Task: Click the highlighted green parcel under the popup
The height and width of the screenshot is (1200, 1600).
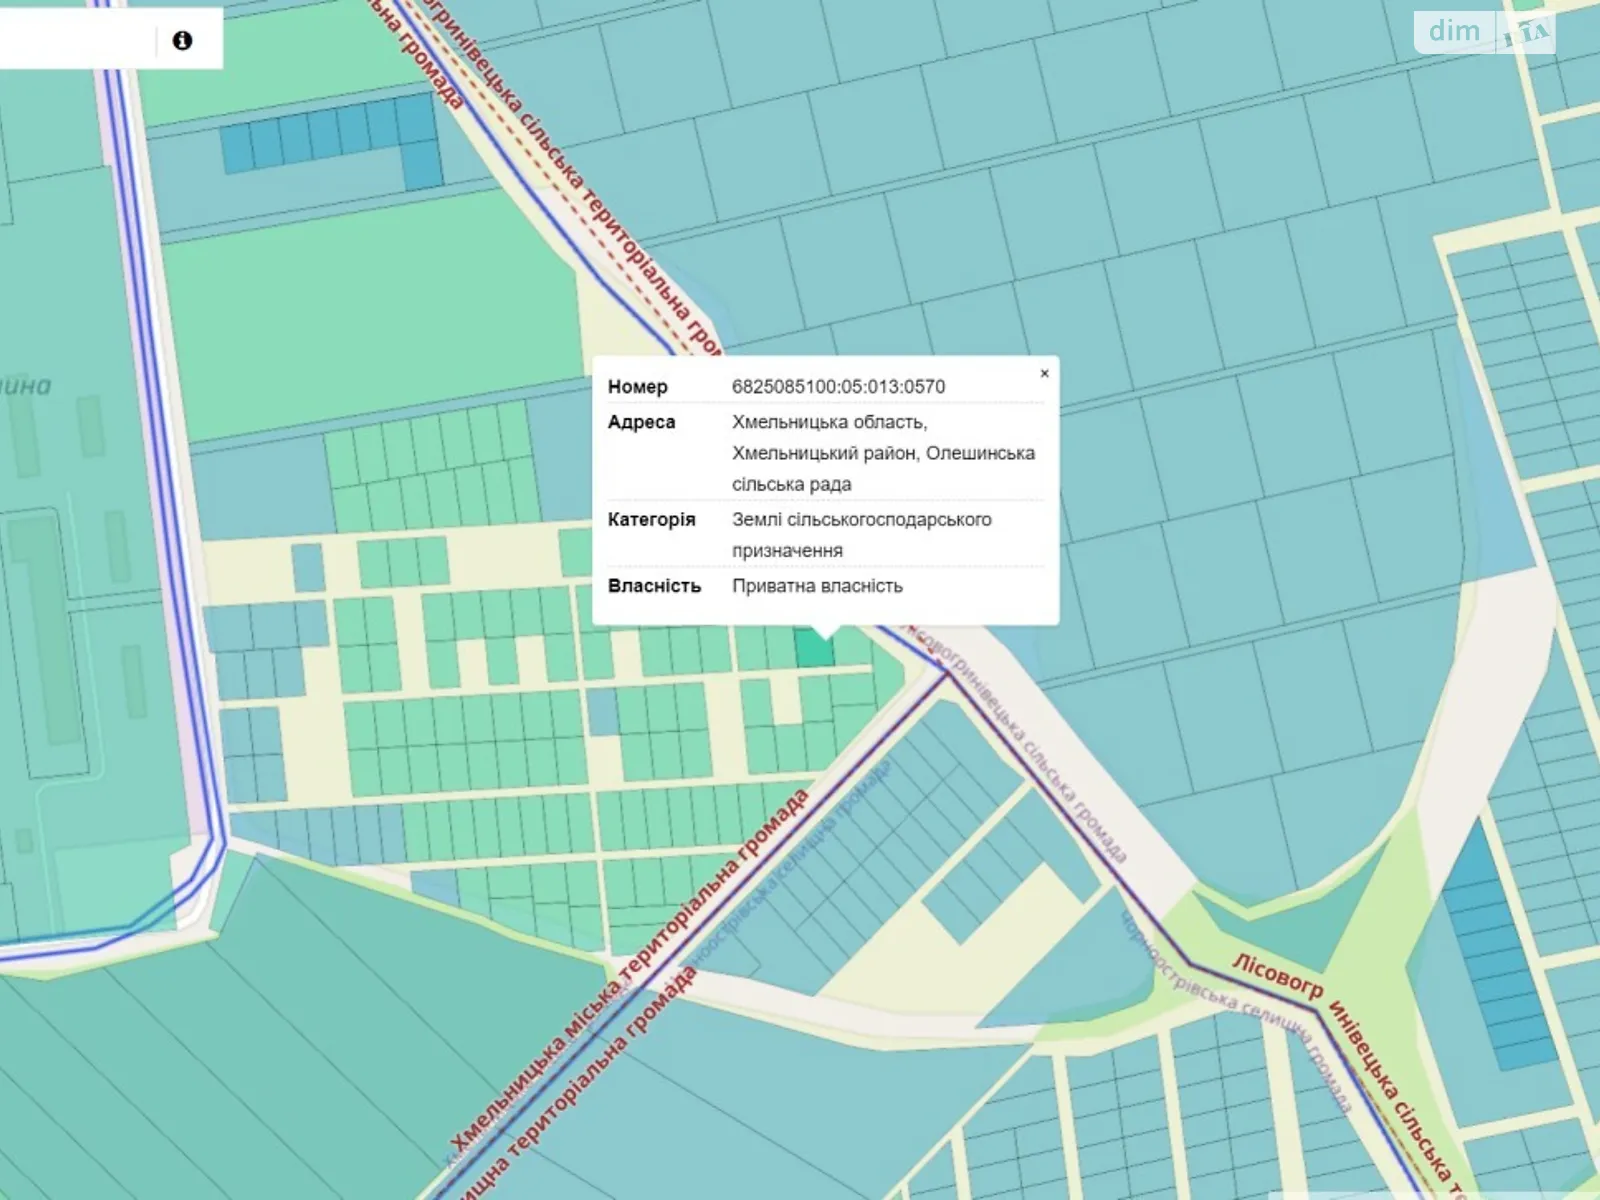Action: tap(815, 647)
